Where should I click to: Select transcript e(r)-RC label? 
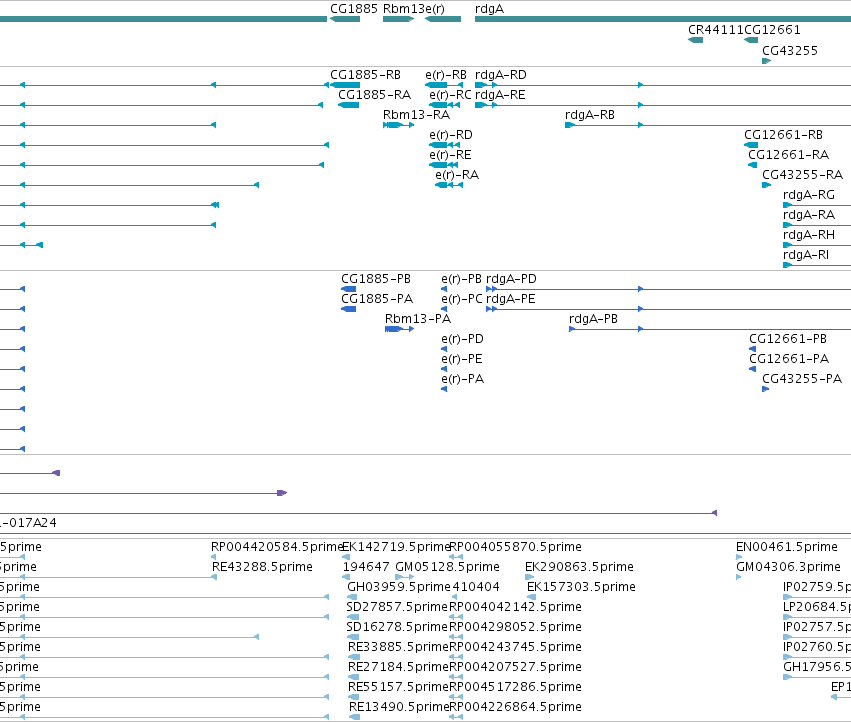coord(450,95)
